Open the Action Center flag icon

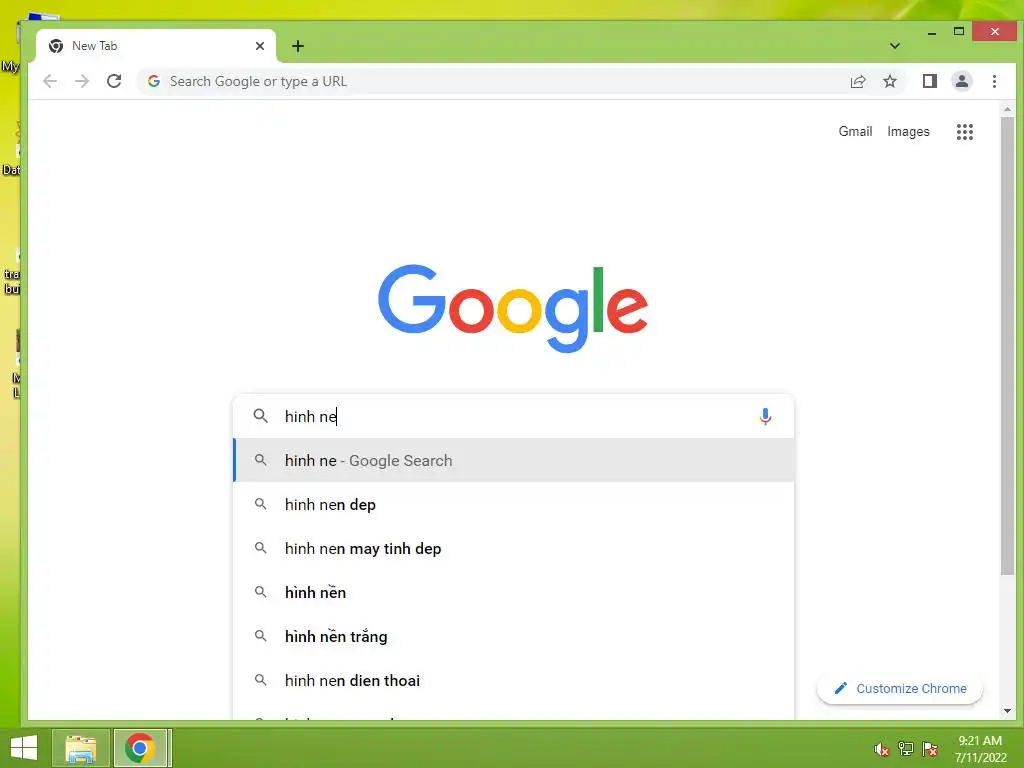(930, 748)
